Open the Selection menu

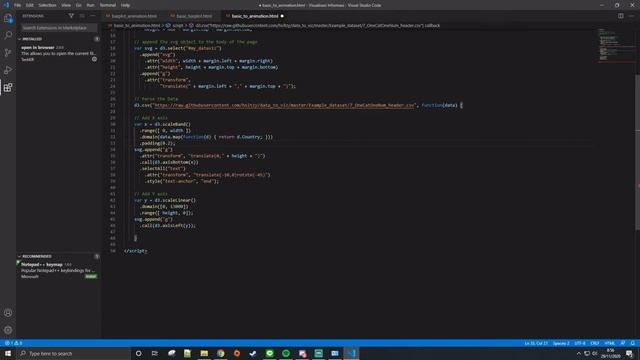click(x=47, y=5)
